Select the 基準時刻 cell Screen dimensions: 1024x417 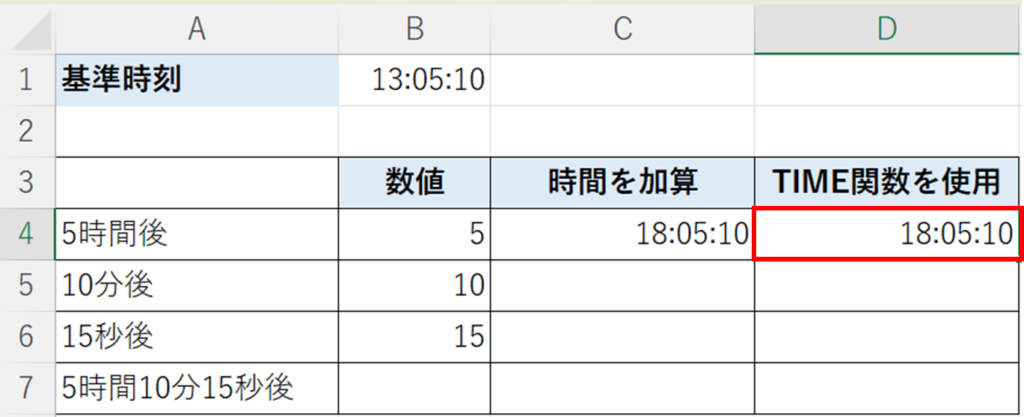click(x=197, y=80)
